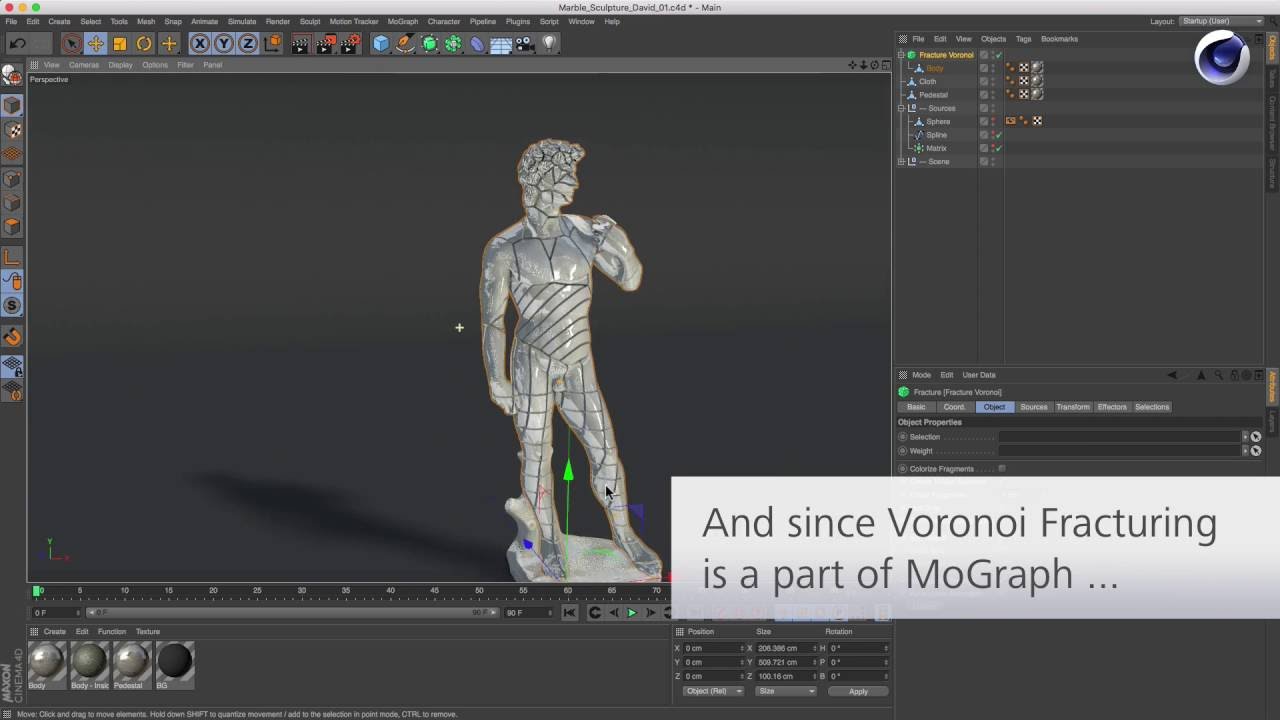Image resolution: width=1280 pixels, height=720 pixels.
Task: Open the Object (Rel) coordinate dropdown
Action: [x=713, y=691]
